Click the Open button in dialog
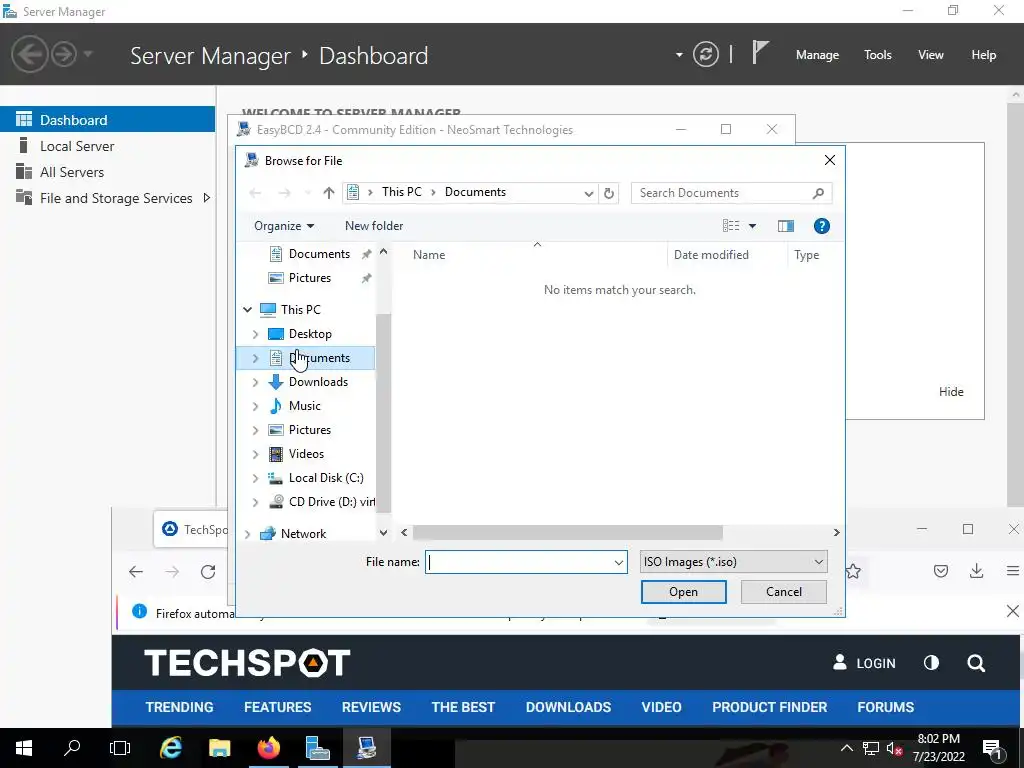This screenshot has width=1024, height=768. [683, 592]
